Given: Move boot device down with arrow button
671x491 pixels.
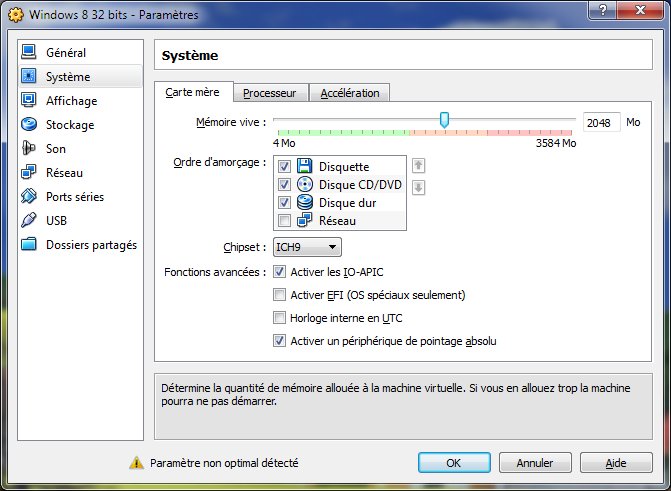Looking at the screenshot, I should point(419,187).
